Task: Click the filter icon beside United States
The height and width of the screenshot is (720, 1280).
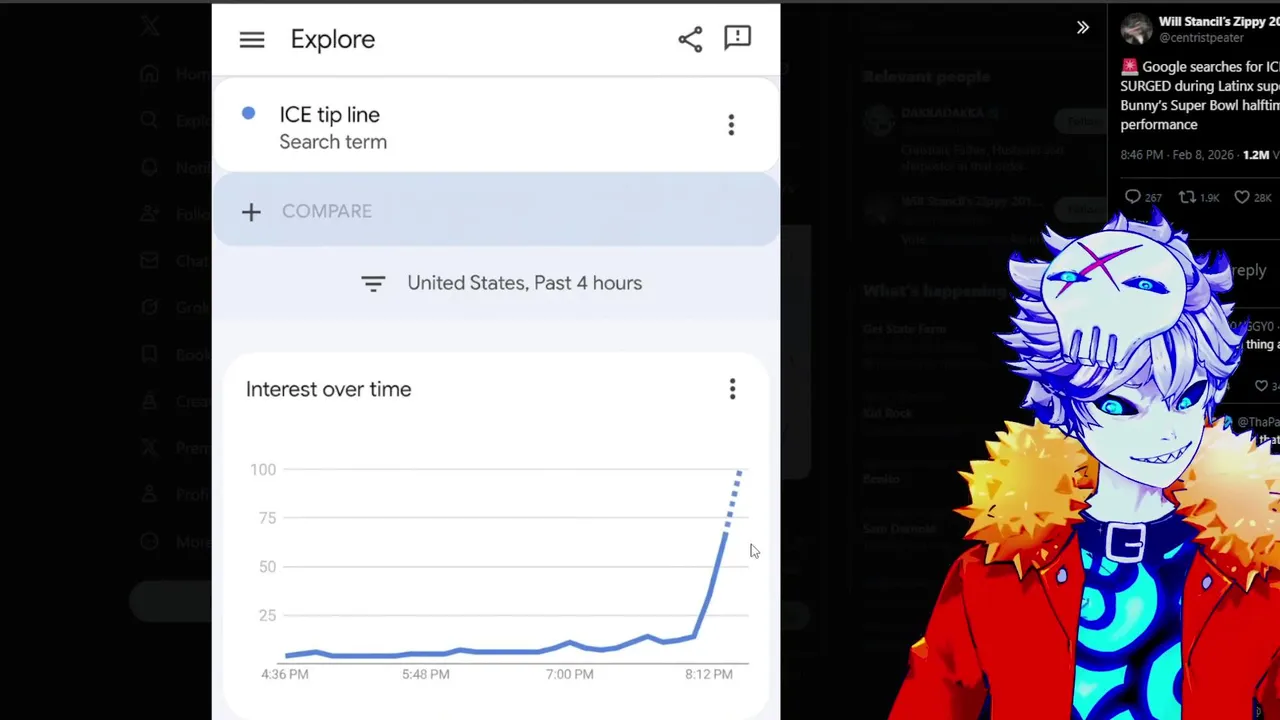Action: pyautogui.click(x=373, y=284)
